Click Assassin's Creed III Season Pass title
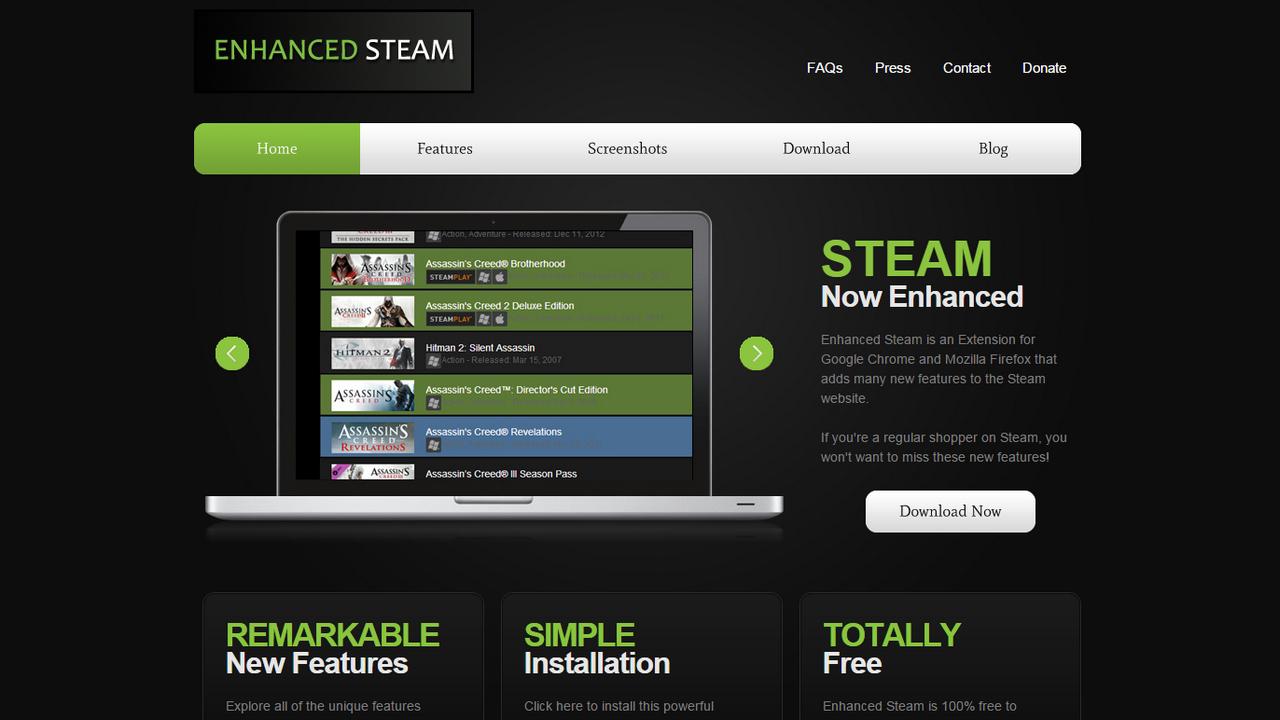Screen dimensions: 1280x720 coord(501,474)
